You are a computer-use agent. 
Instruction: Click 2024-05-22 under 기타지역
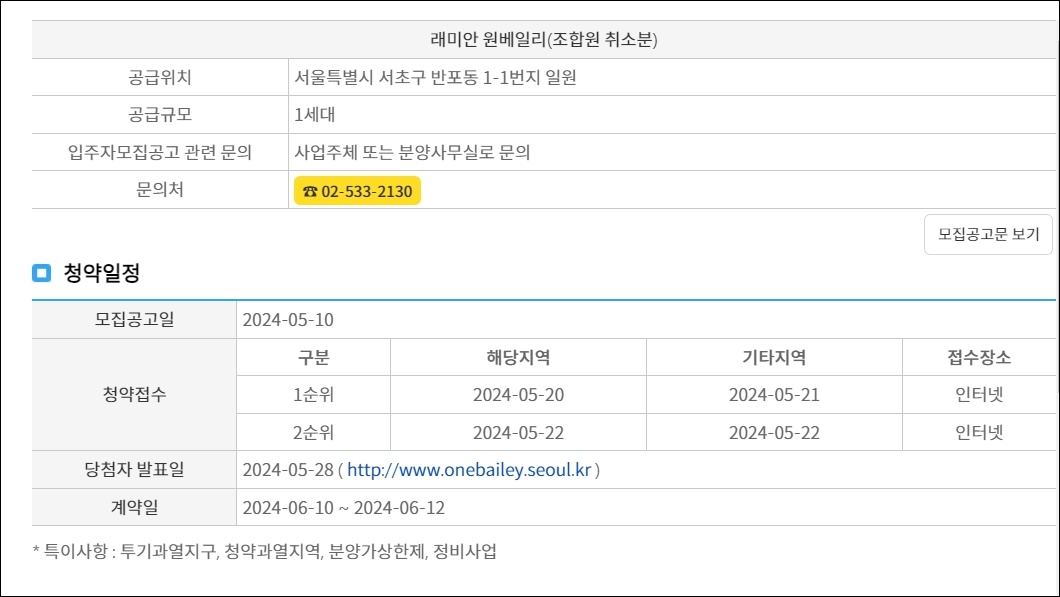[775, 433]
